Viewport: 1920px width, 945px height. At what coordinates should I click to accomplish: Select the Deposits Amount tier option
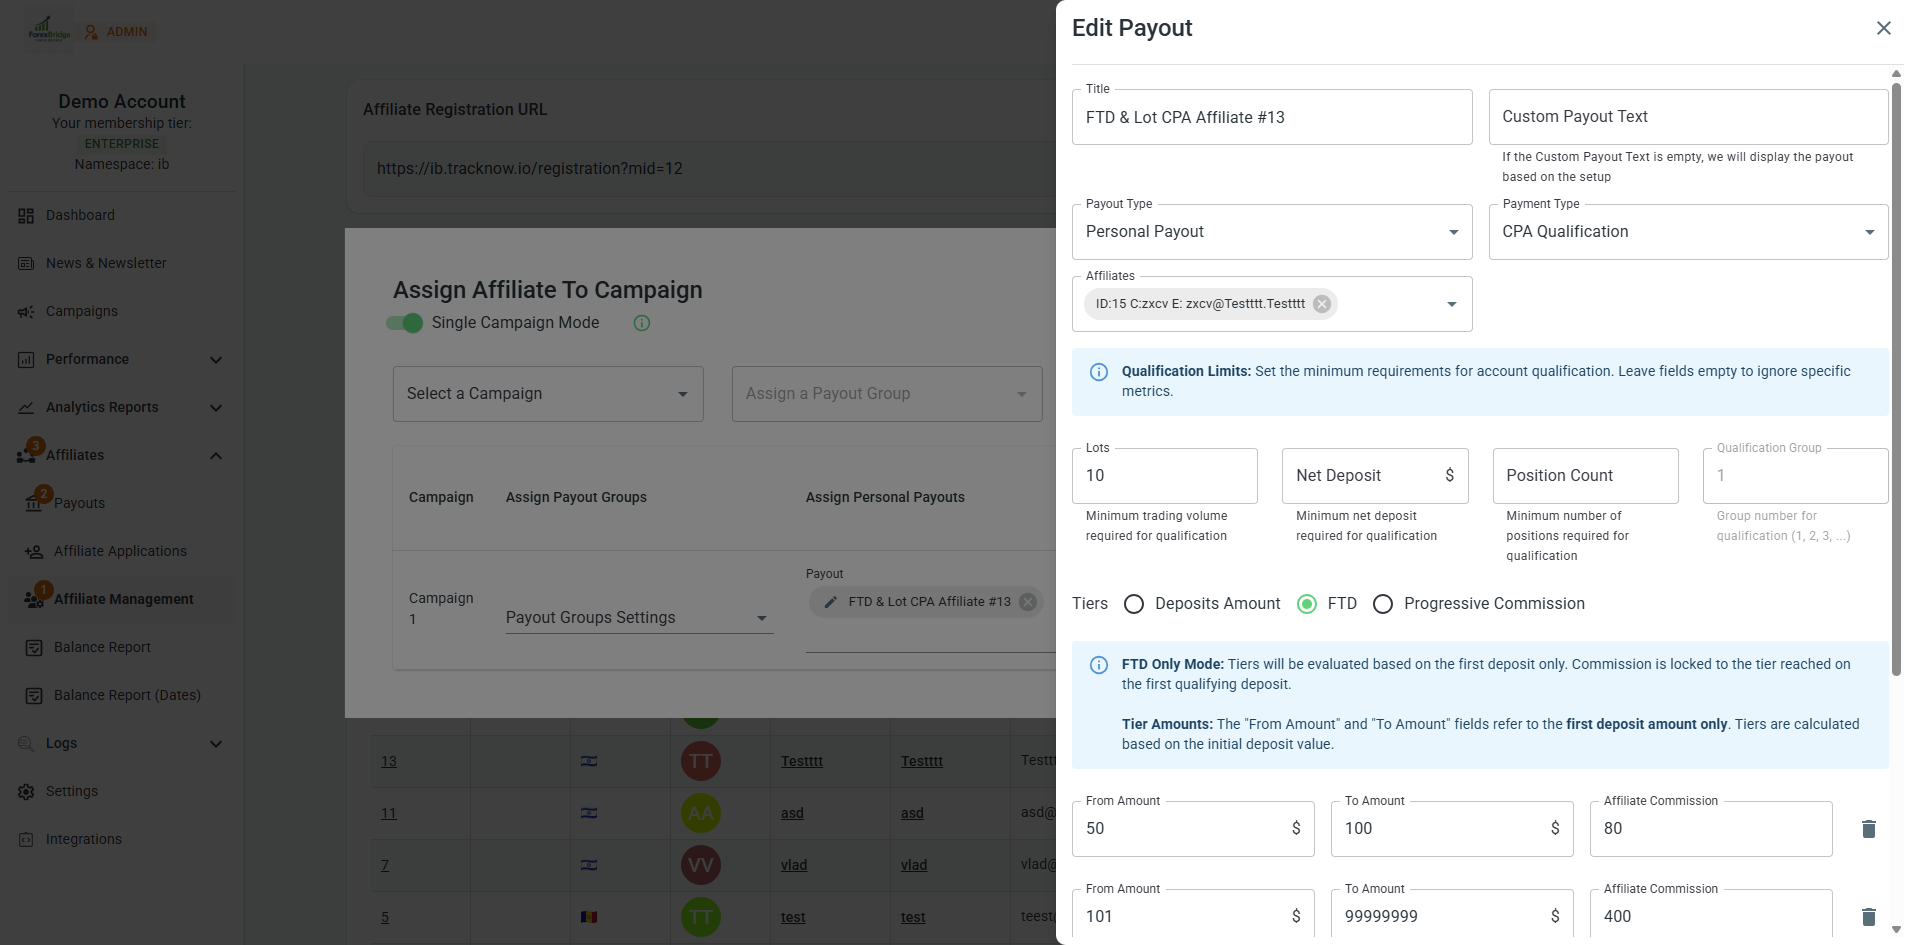[1134, 604]
